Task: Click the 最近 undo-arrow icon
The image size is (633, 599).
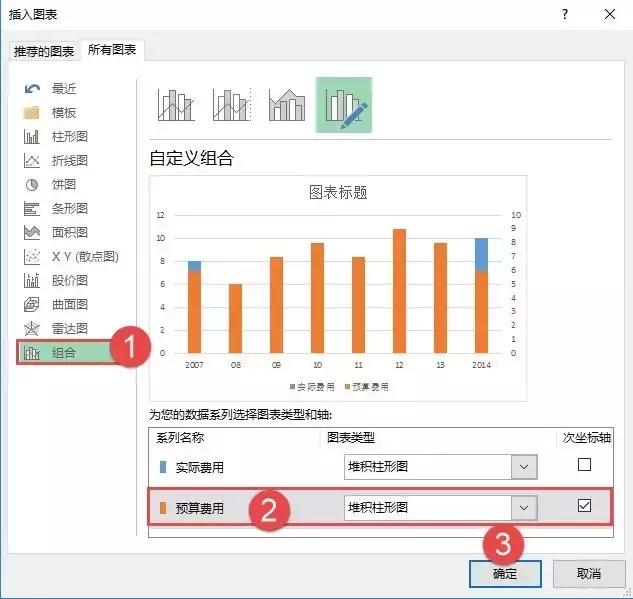Action: (x=32, y=89)
